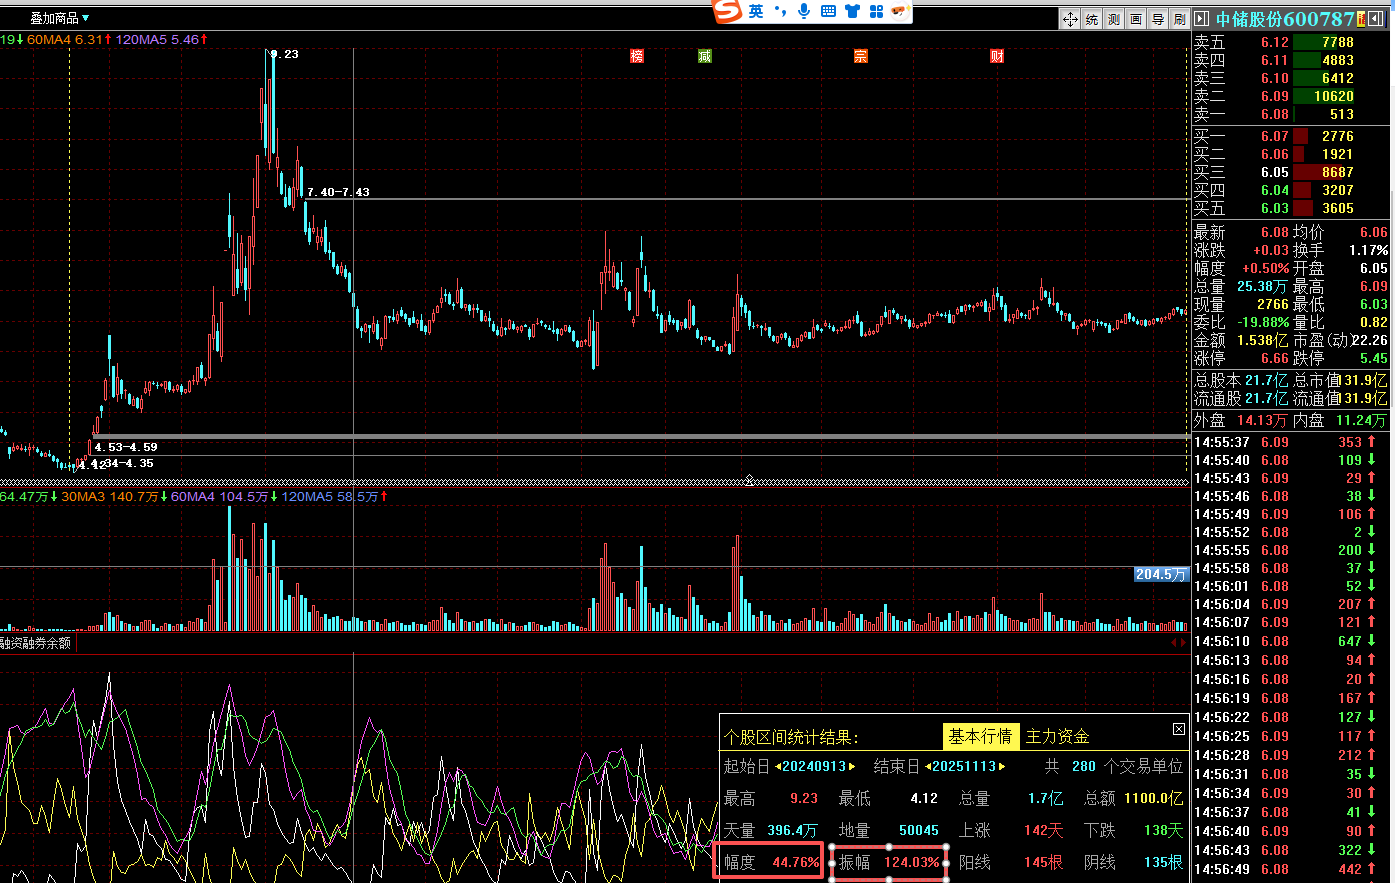Step the 起始日 start date forward
This screenshot has height=883, width=1395.
[x=852, y=767]
